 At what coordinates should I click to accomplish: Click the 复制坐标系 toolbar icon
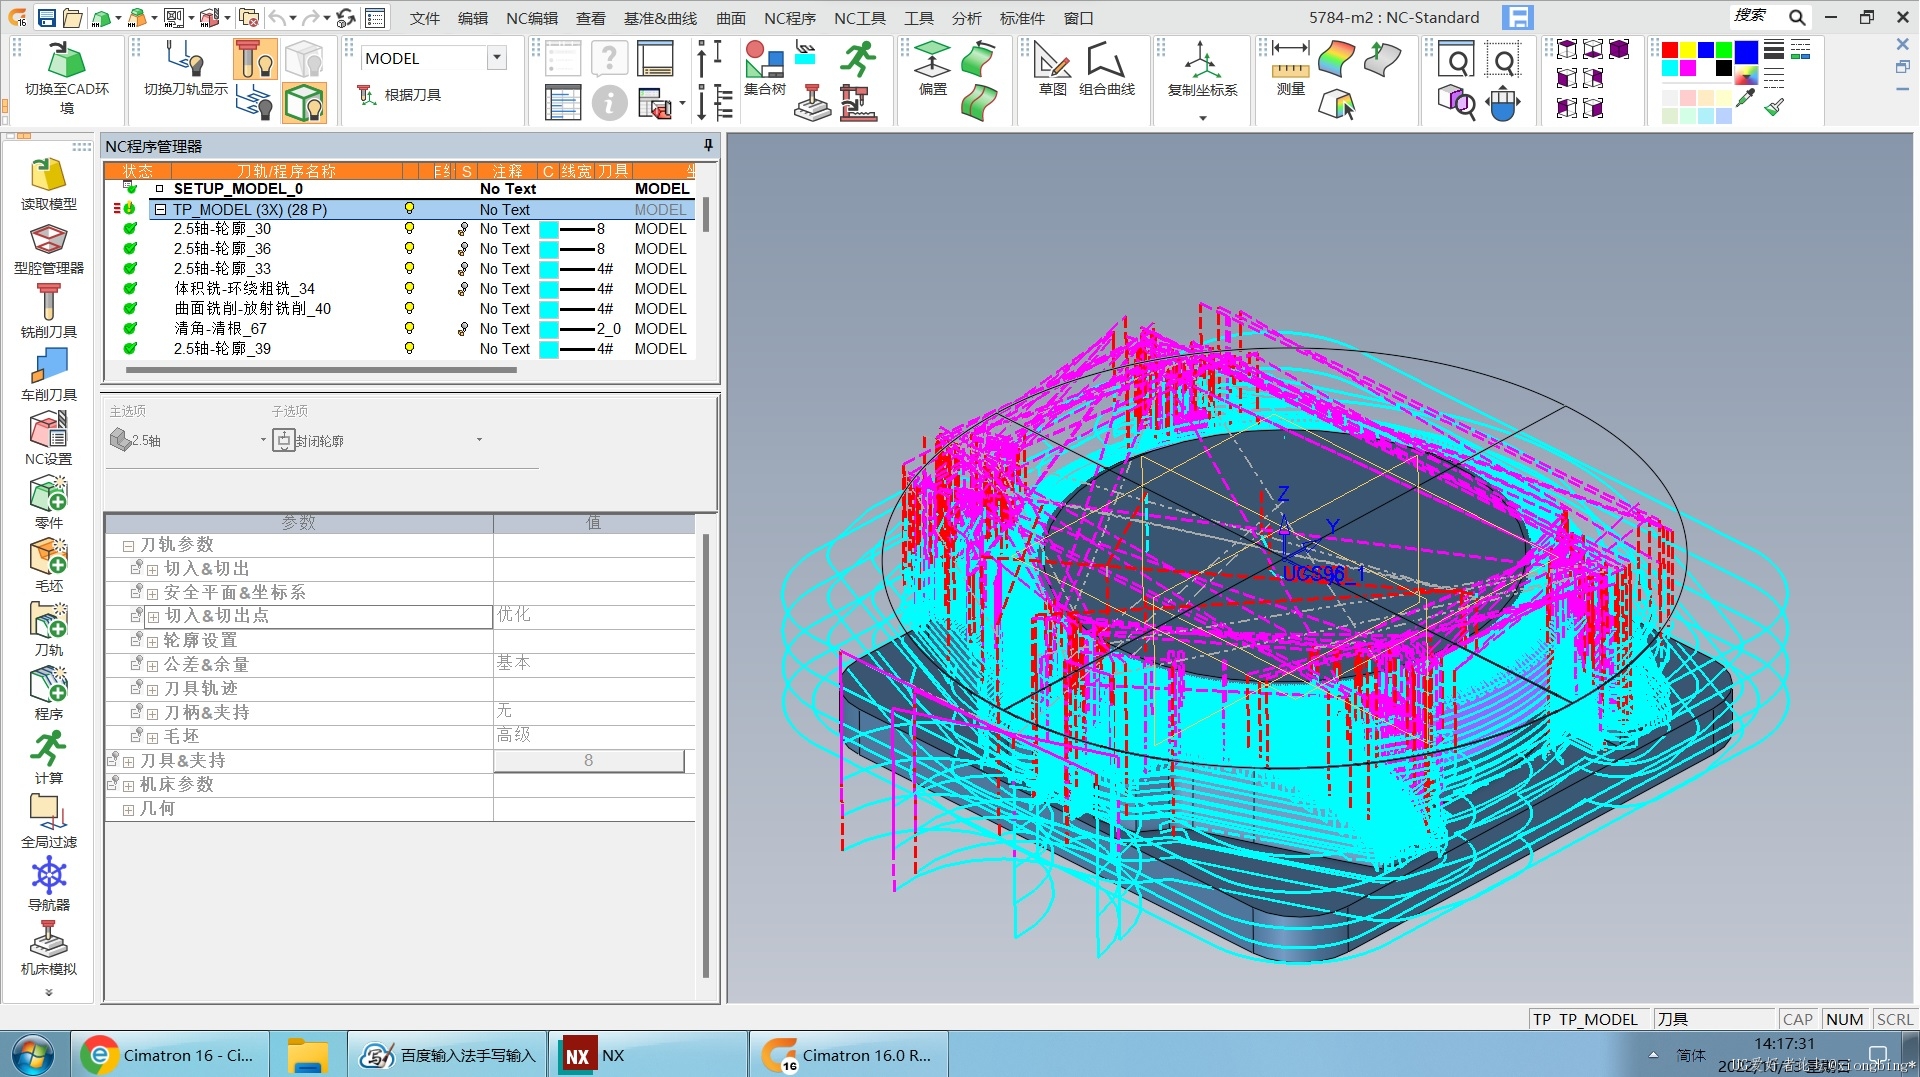coord(1202,60)
